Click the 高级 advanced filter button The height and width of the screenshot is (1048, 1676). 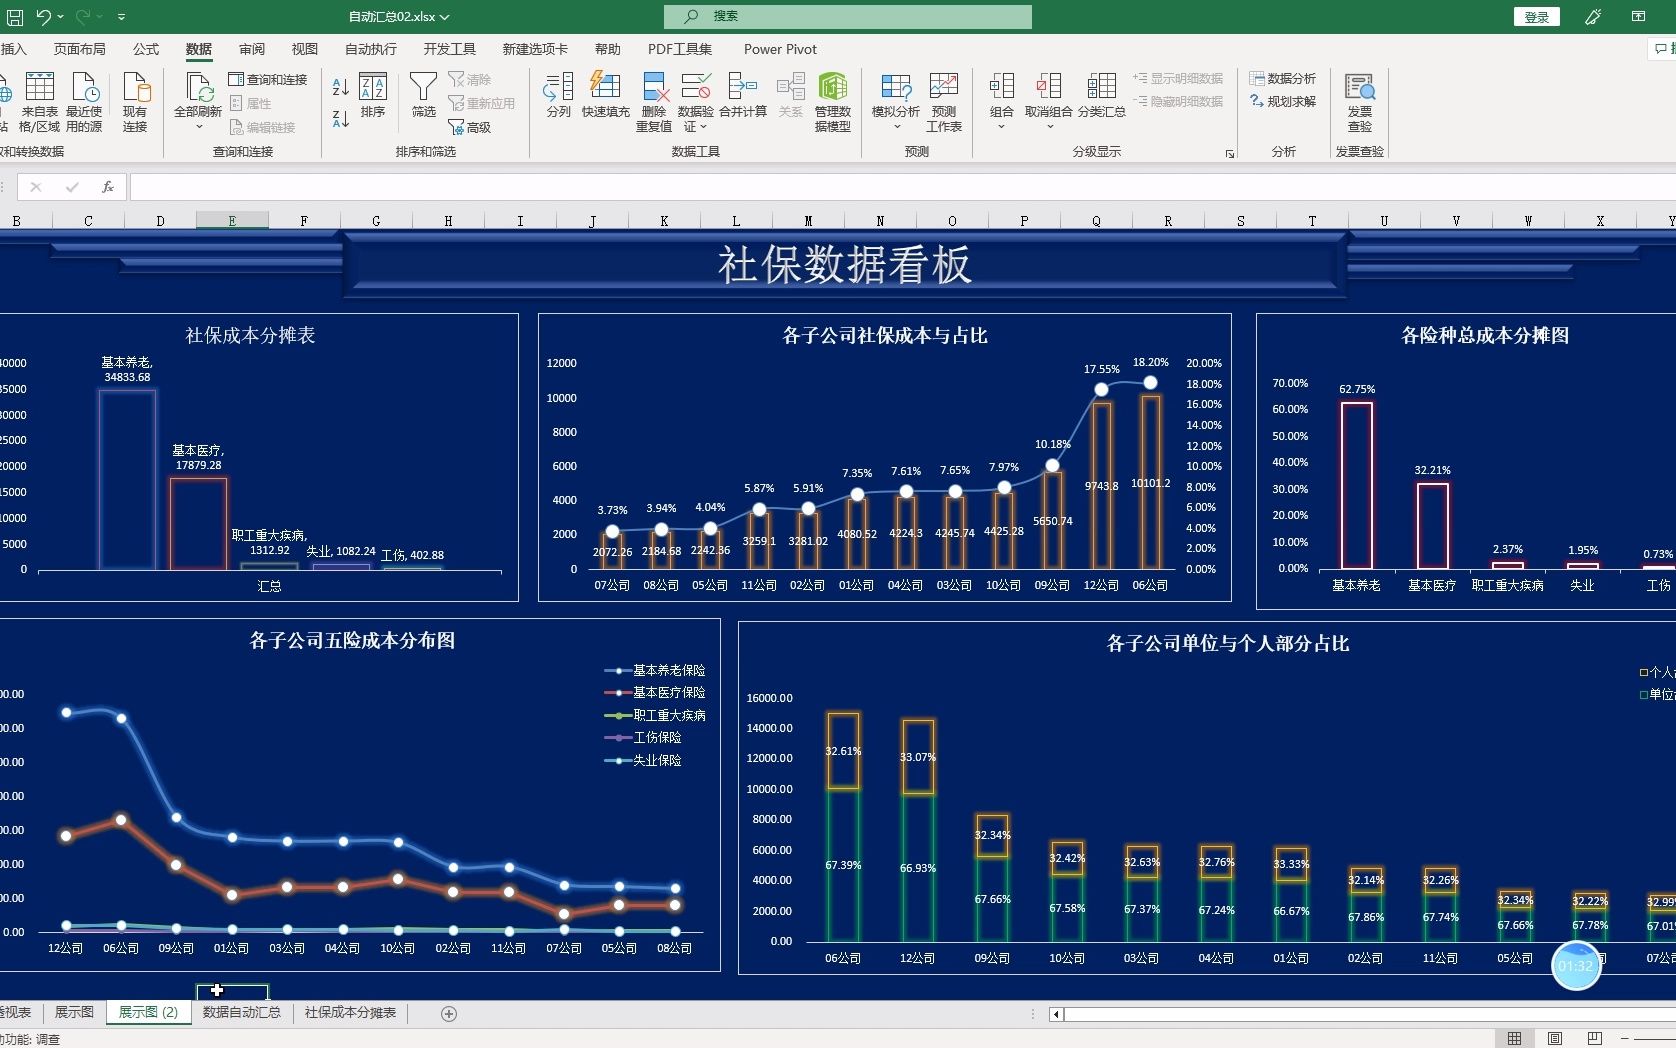(470, 127)
